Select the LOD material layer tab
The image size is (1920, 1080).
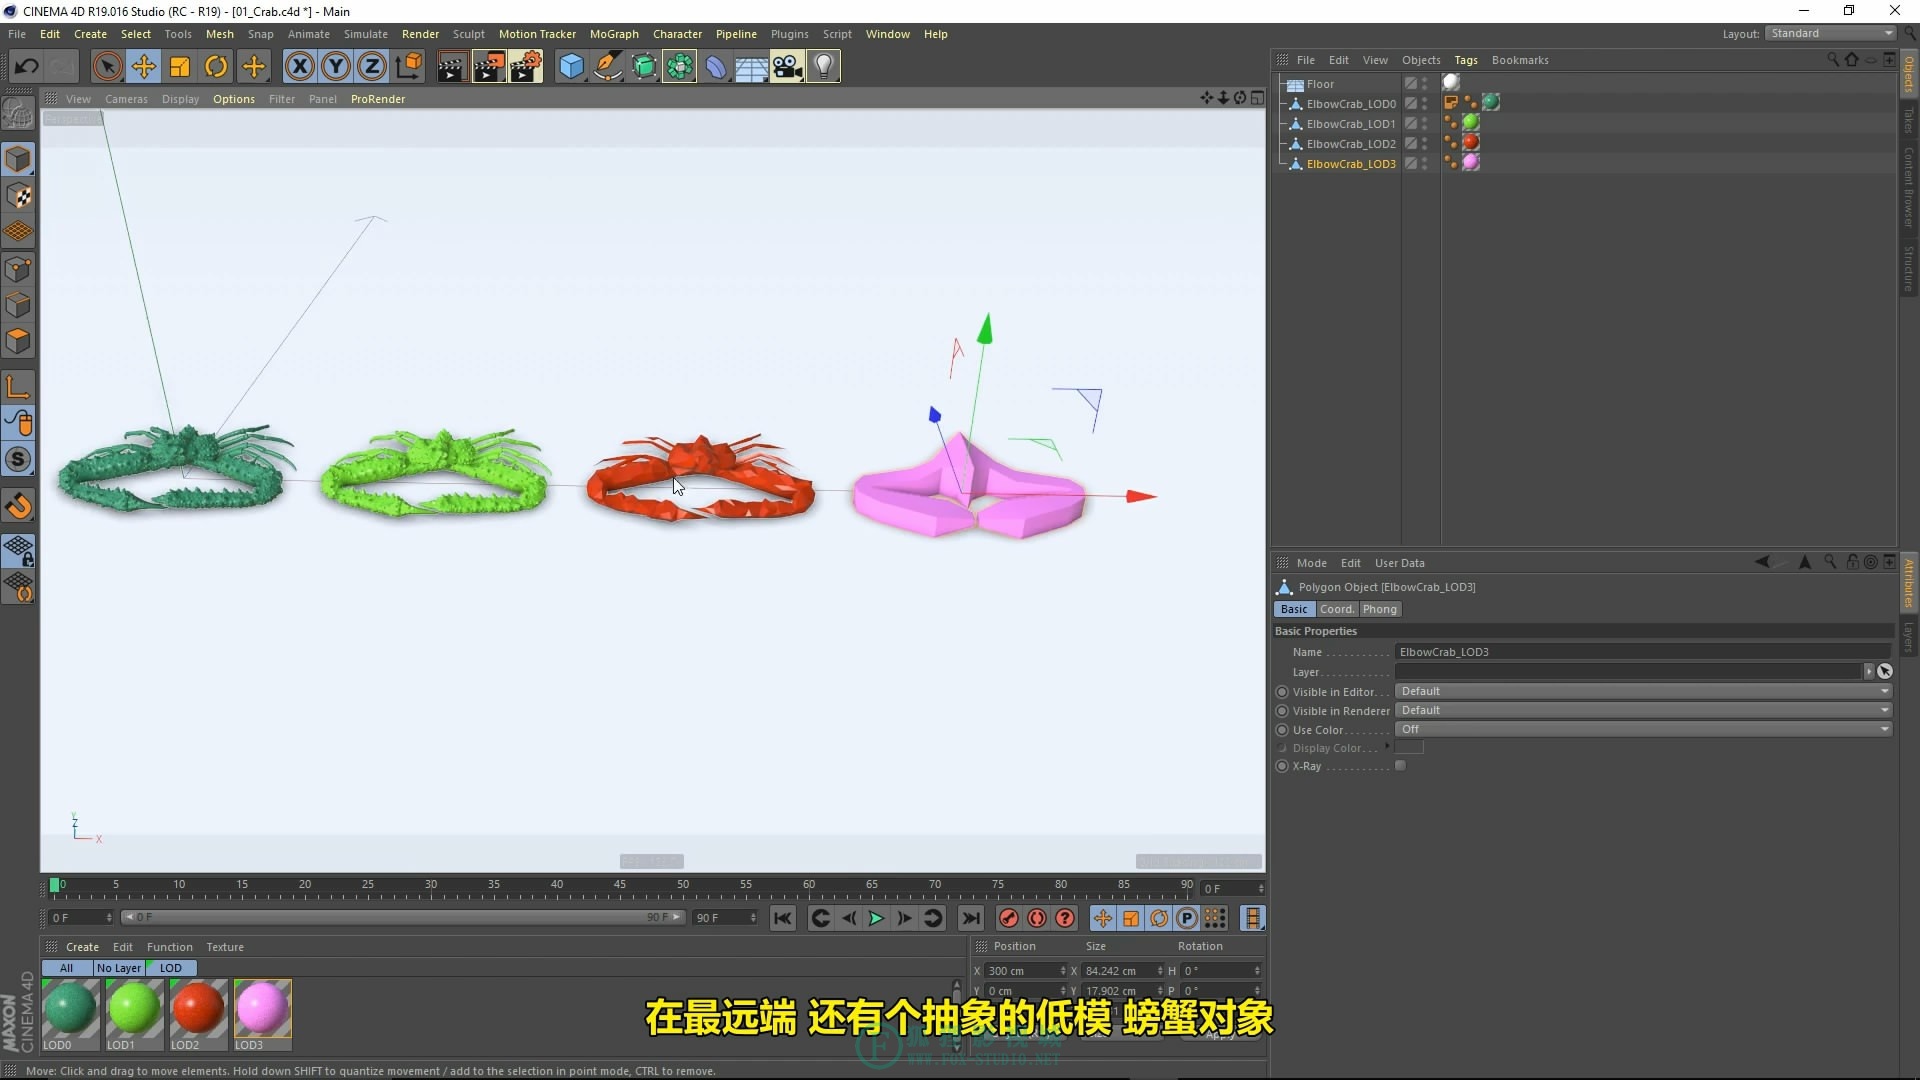pyautogui.click(x=171, y=968)
